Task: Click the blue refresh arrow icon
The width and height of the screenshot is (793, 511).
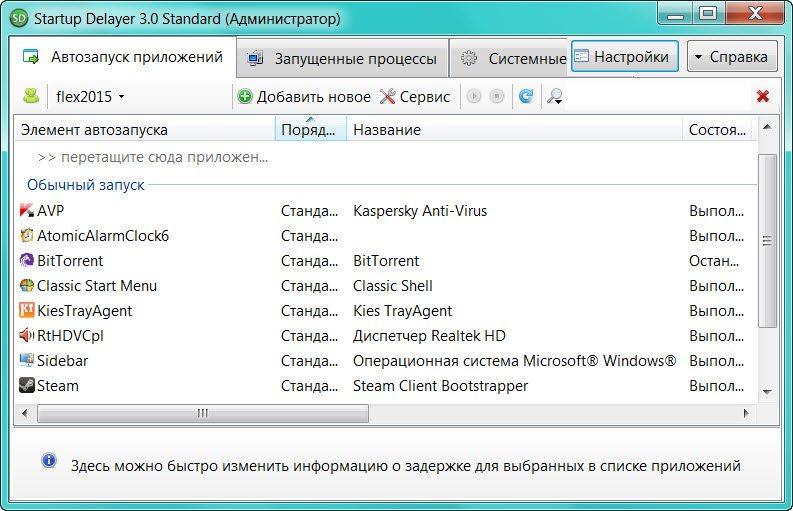Action: (526, 96)
